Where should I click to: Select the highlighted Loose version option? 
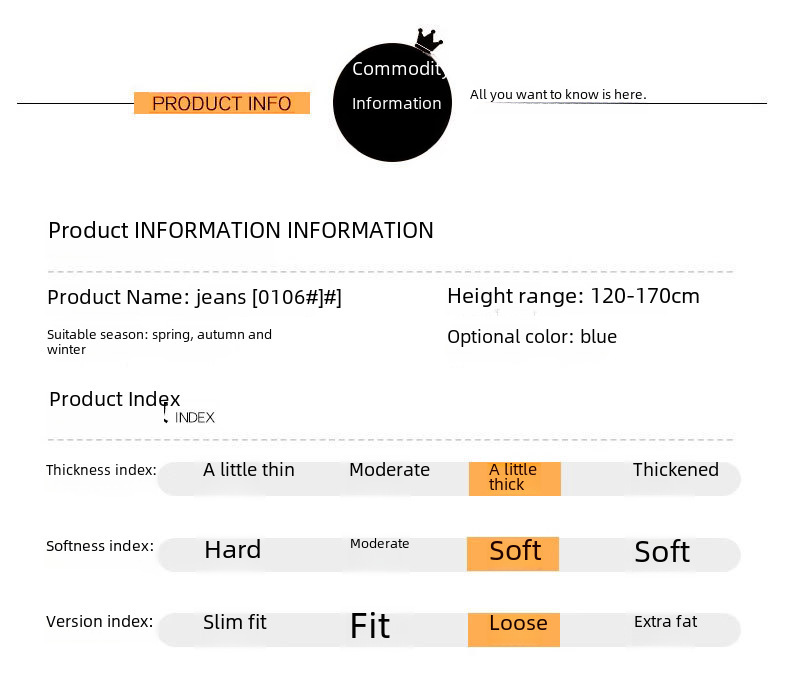click(x=517, y=624)
